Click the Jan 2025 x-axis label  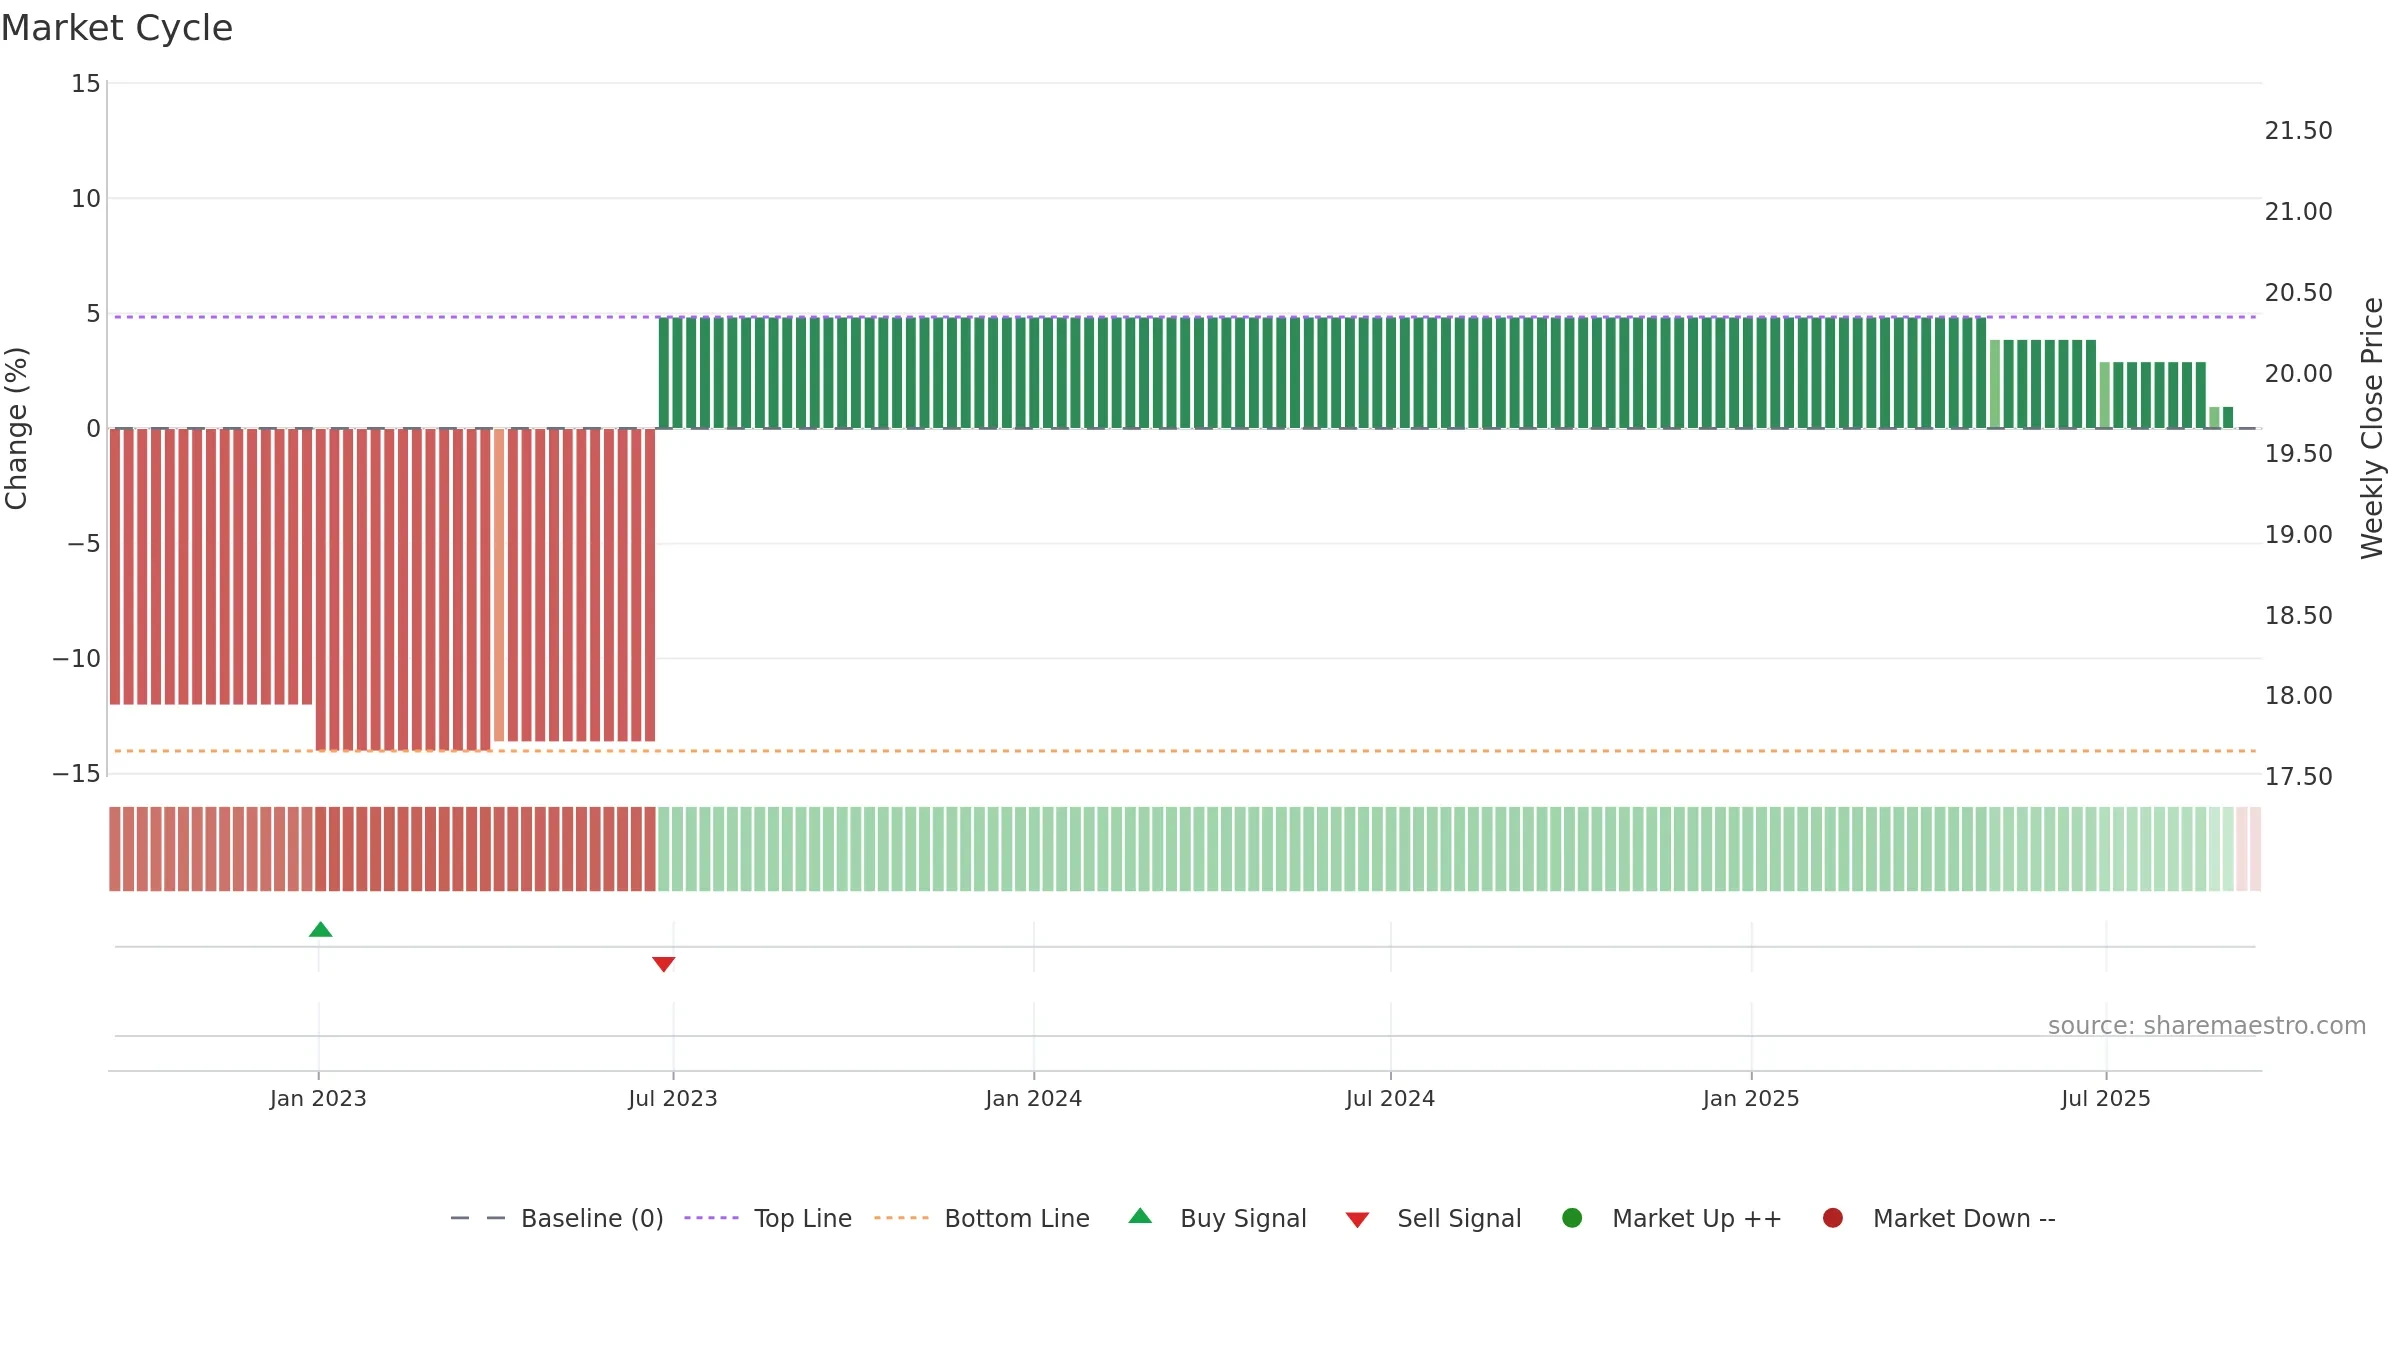click(x=1751, y=1098)
